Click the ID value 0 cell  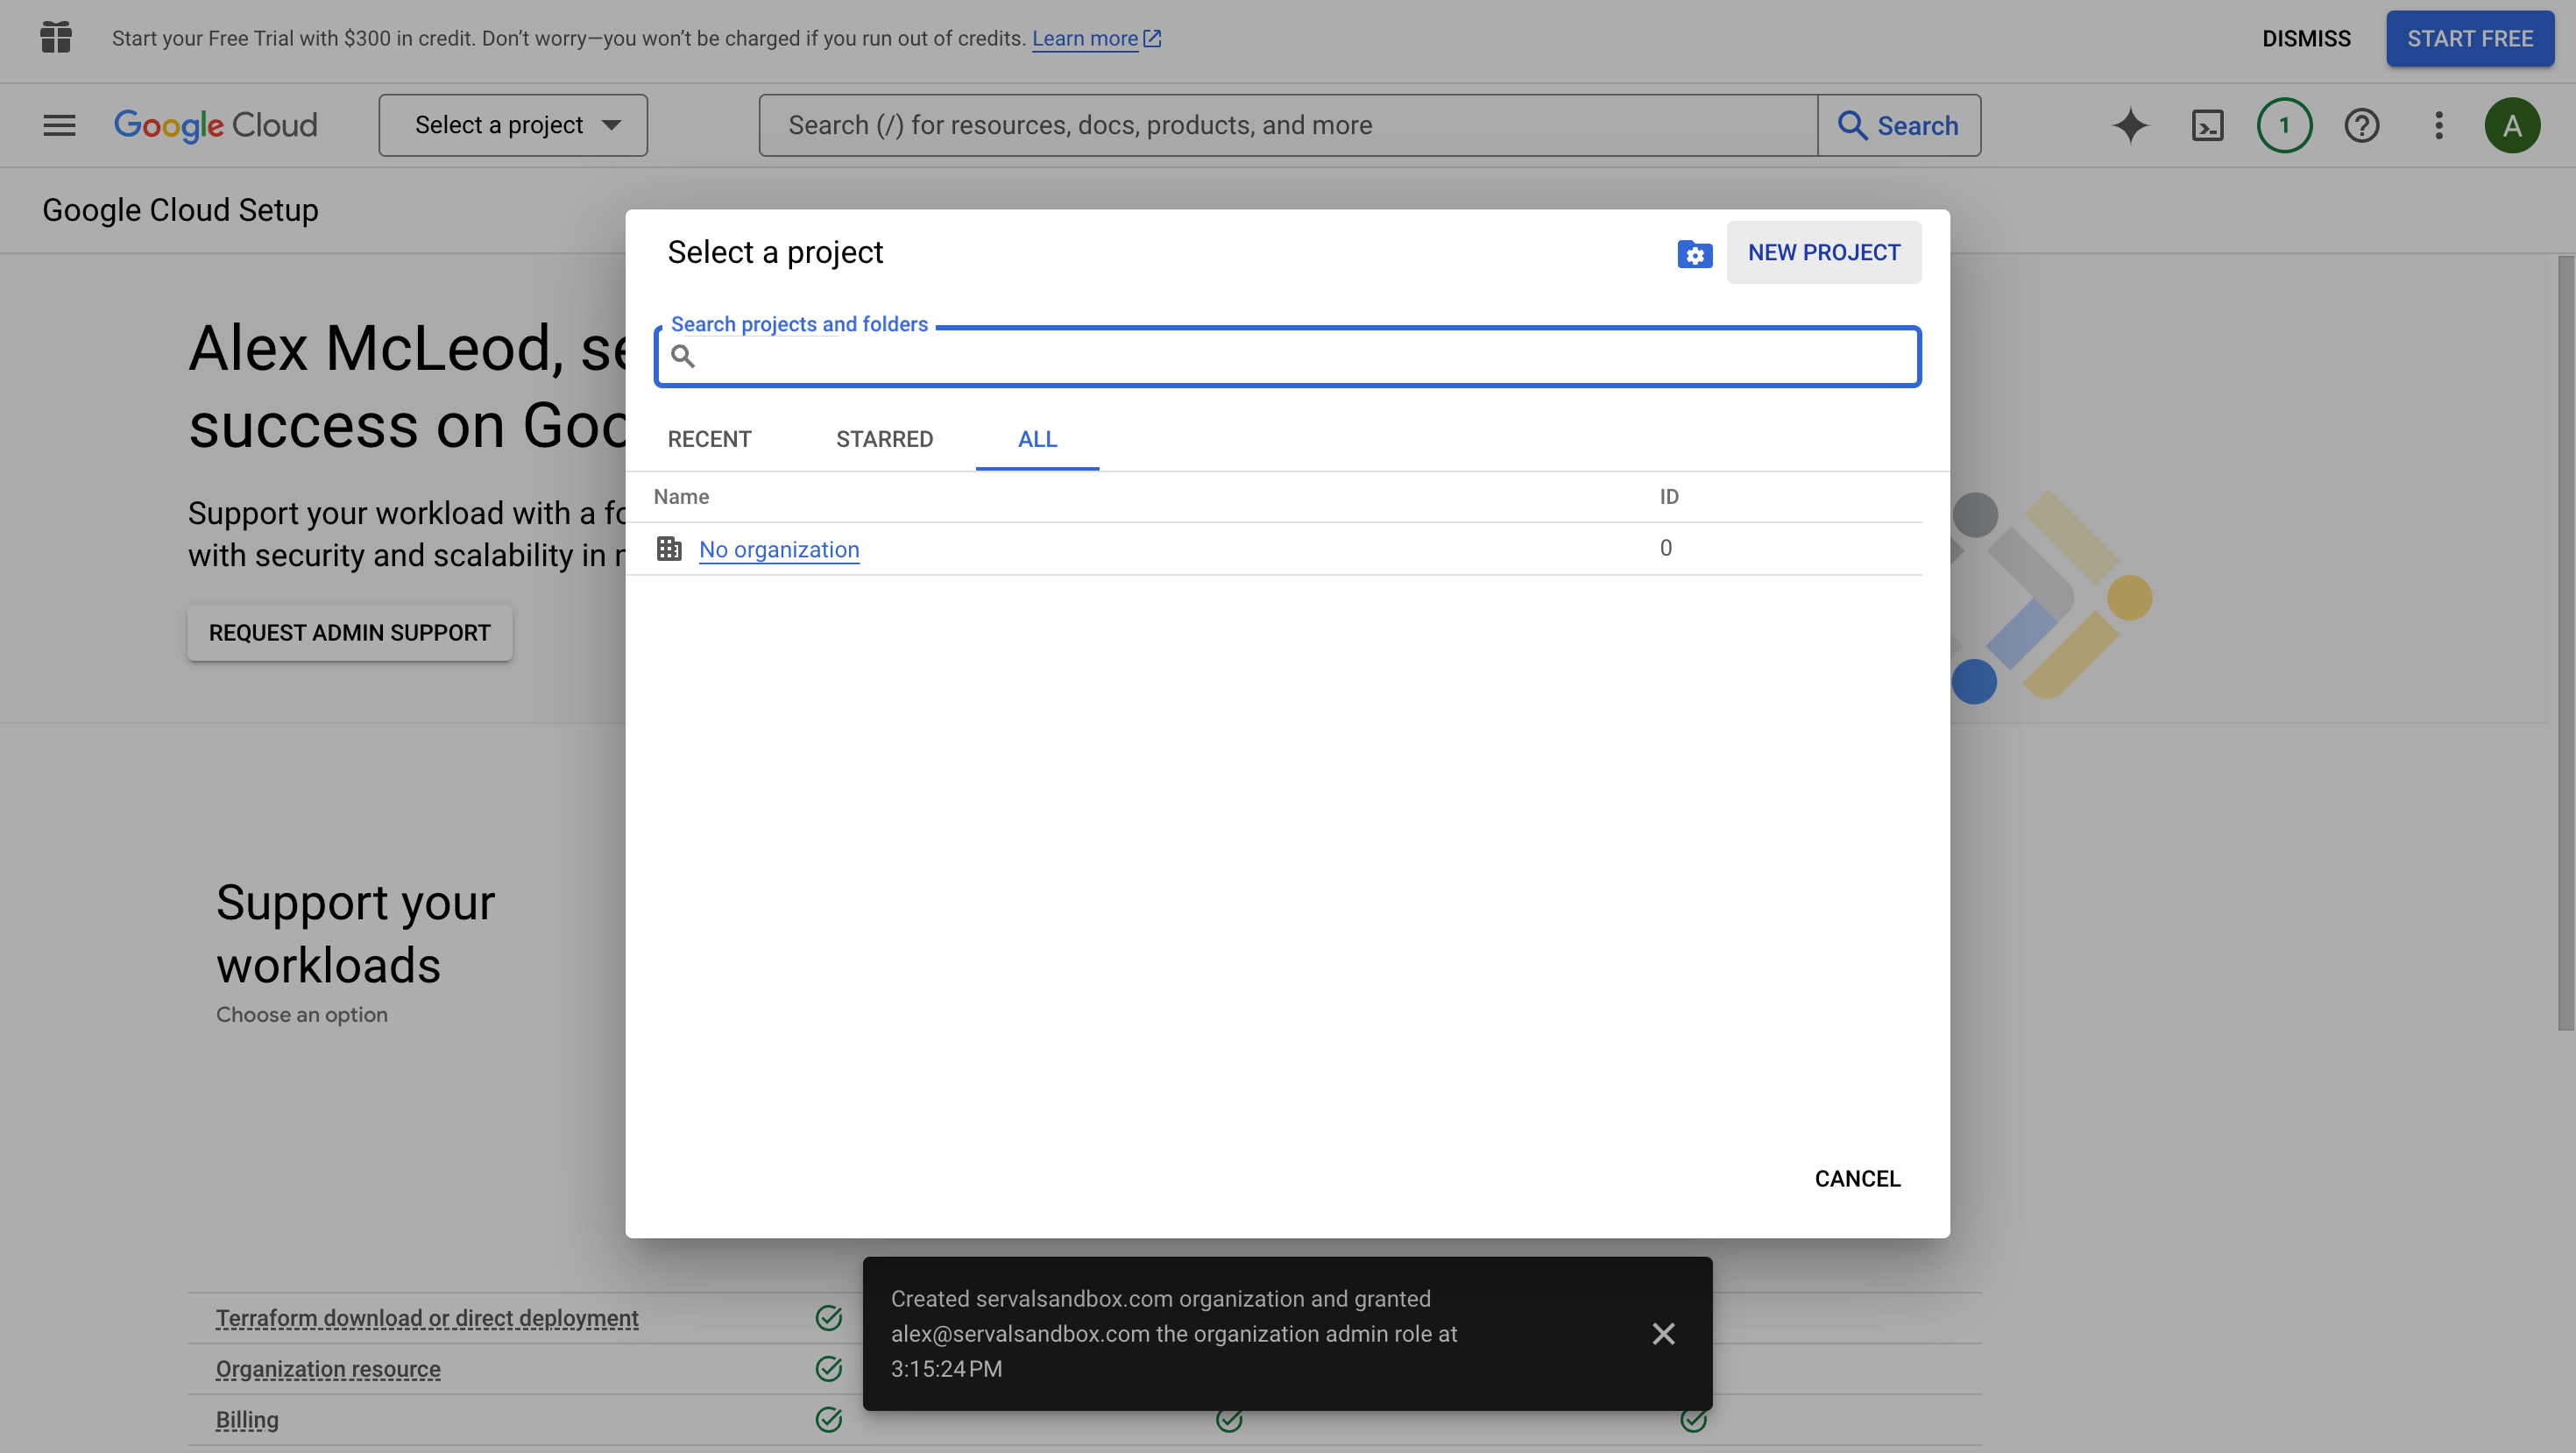pos(1666,548)
